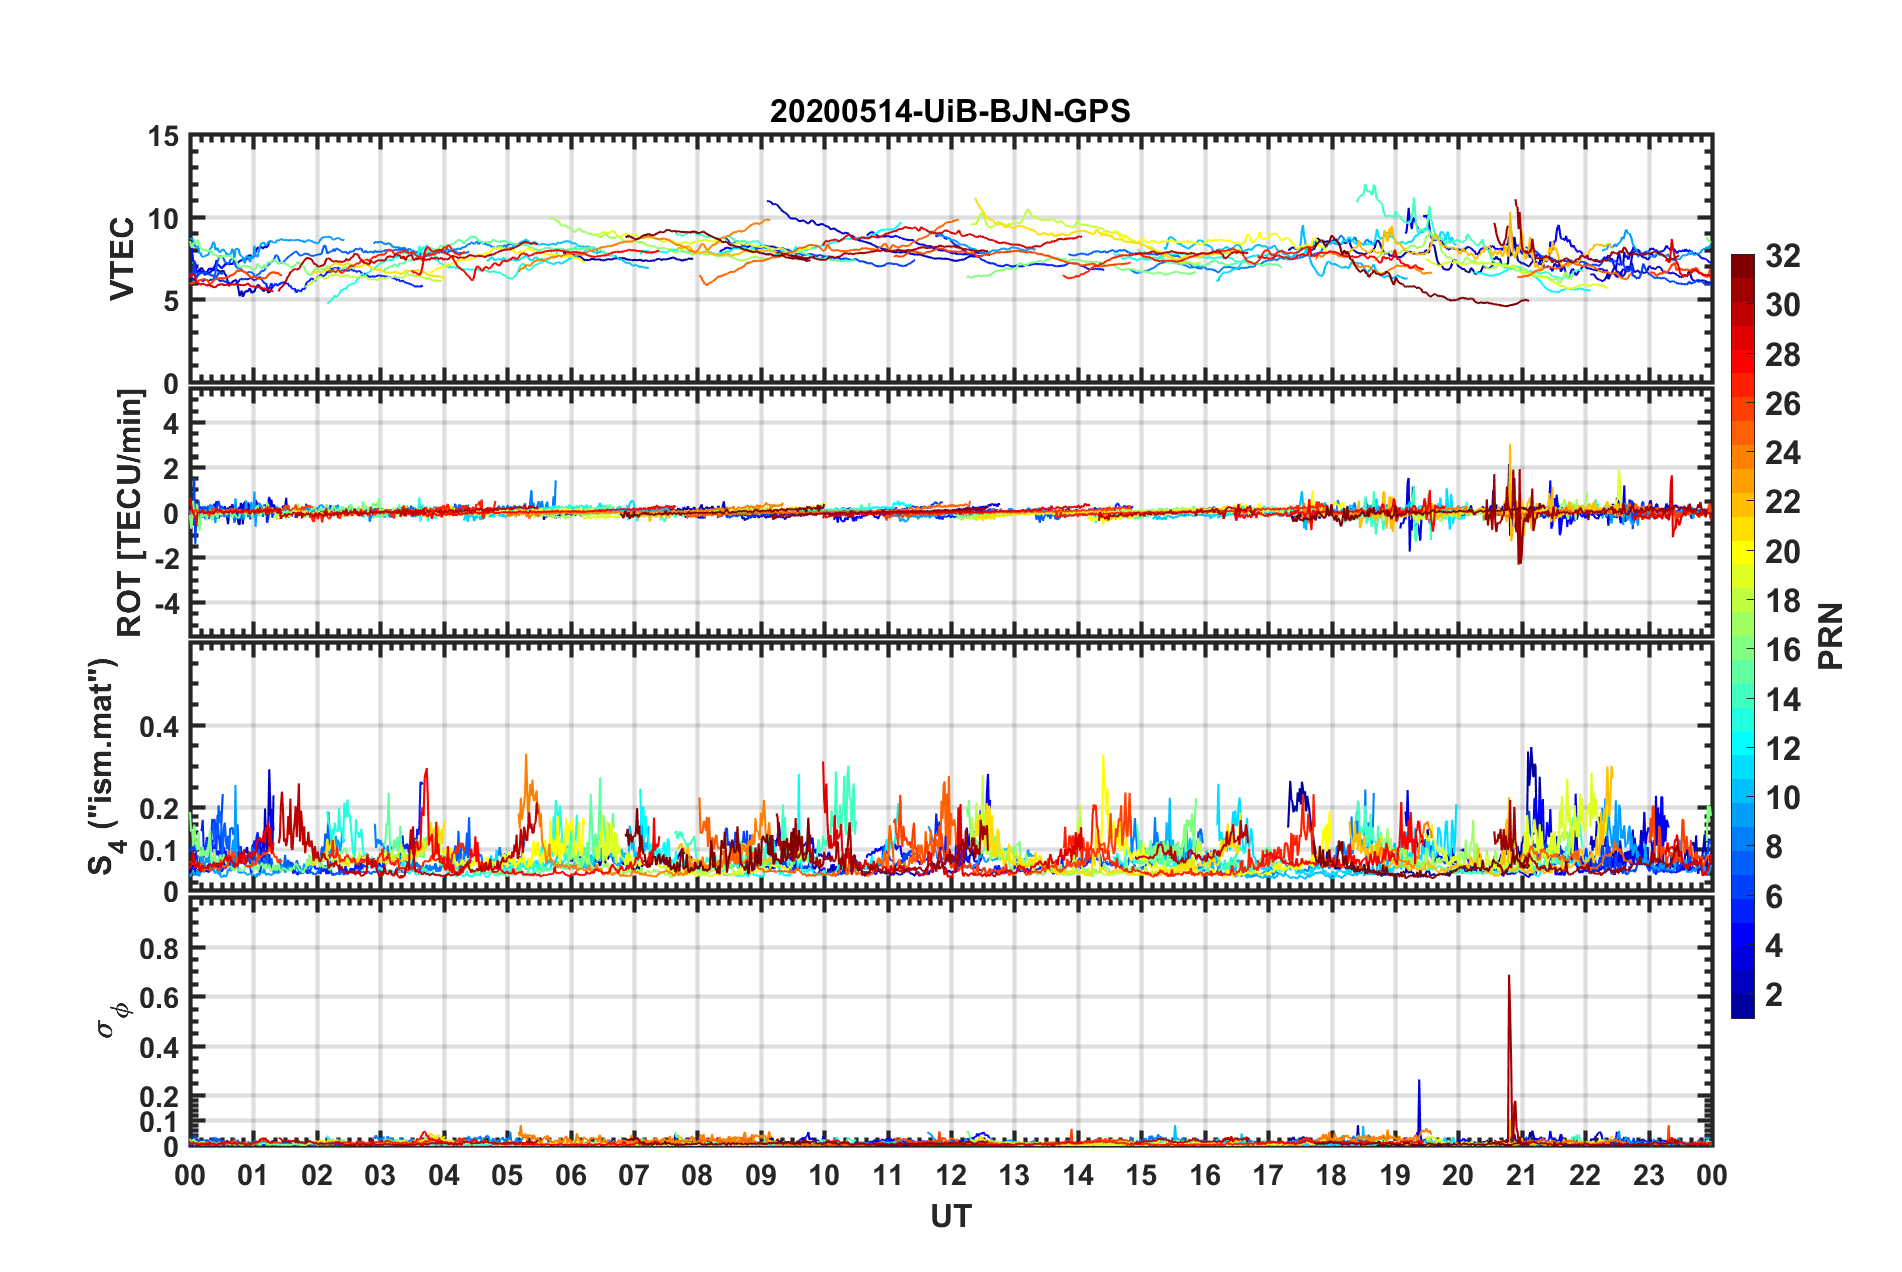The image size is (1902, 1272).
Task: Click ROT axis tick label -4
Action: [166, 603]
